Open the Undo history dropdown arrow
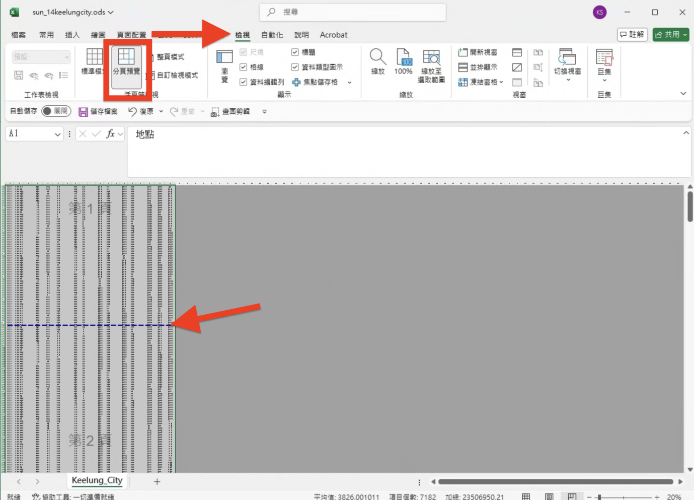 161,112
